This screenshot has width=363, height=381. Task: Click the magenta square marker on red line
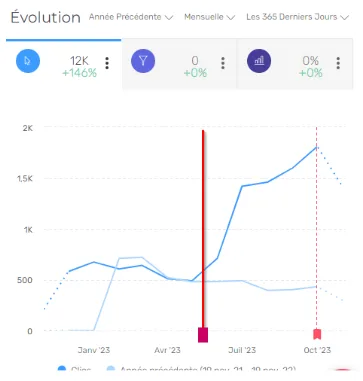click(203, 335)
